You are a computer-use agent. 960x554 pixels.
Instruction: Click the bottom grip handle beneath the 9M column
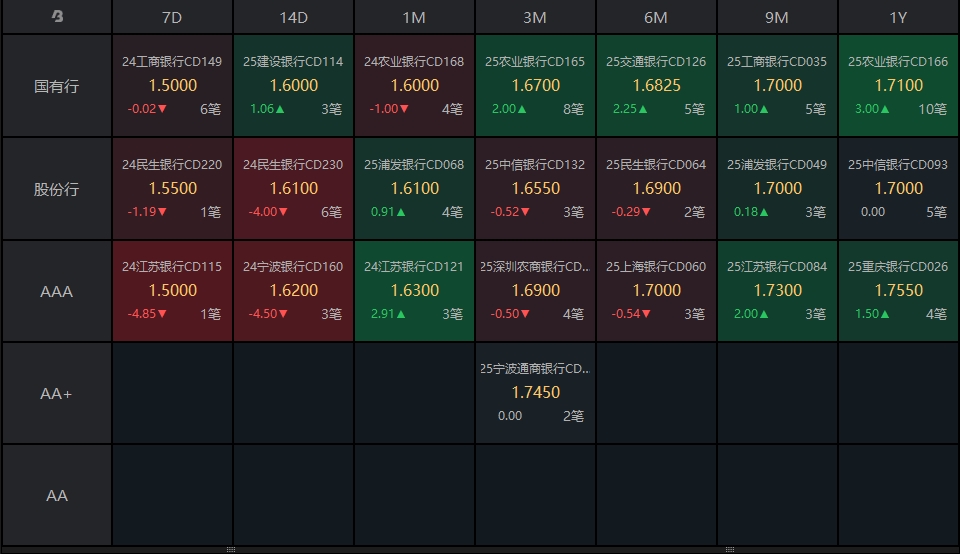pos(730,550)
